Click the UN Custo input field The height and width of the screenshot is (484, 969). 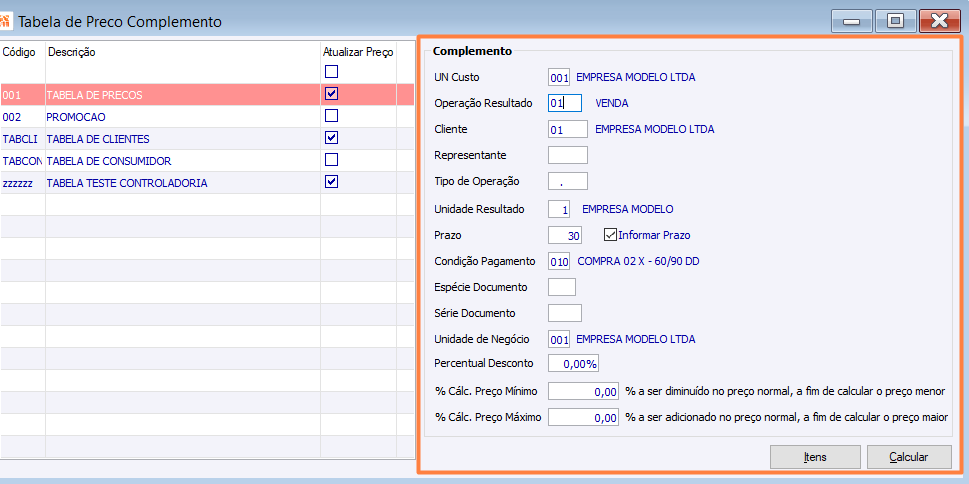[x=559, y=78]
